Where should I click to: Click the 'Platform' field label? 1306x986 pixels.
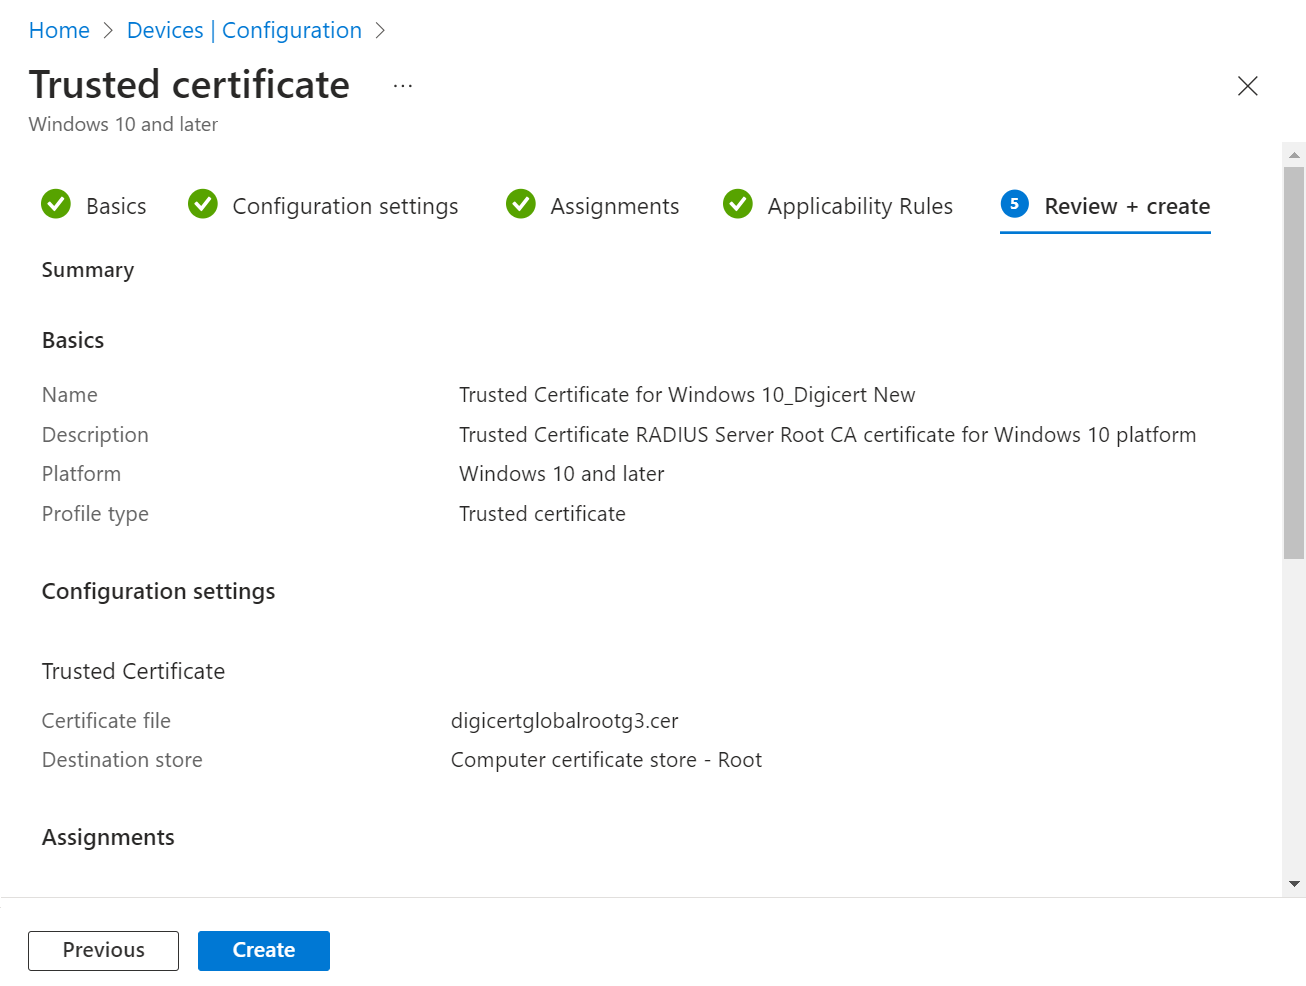81,474
